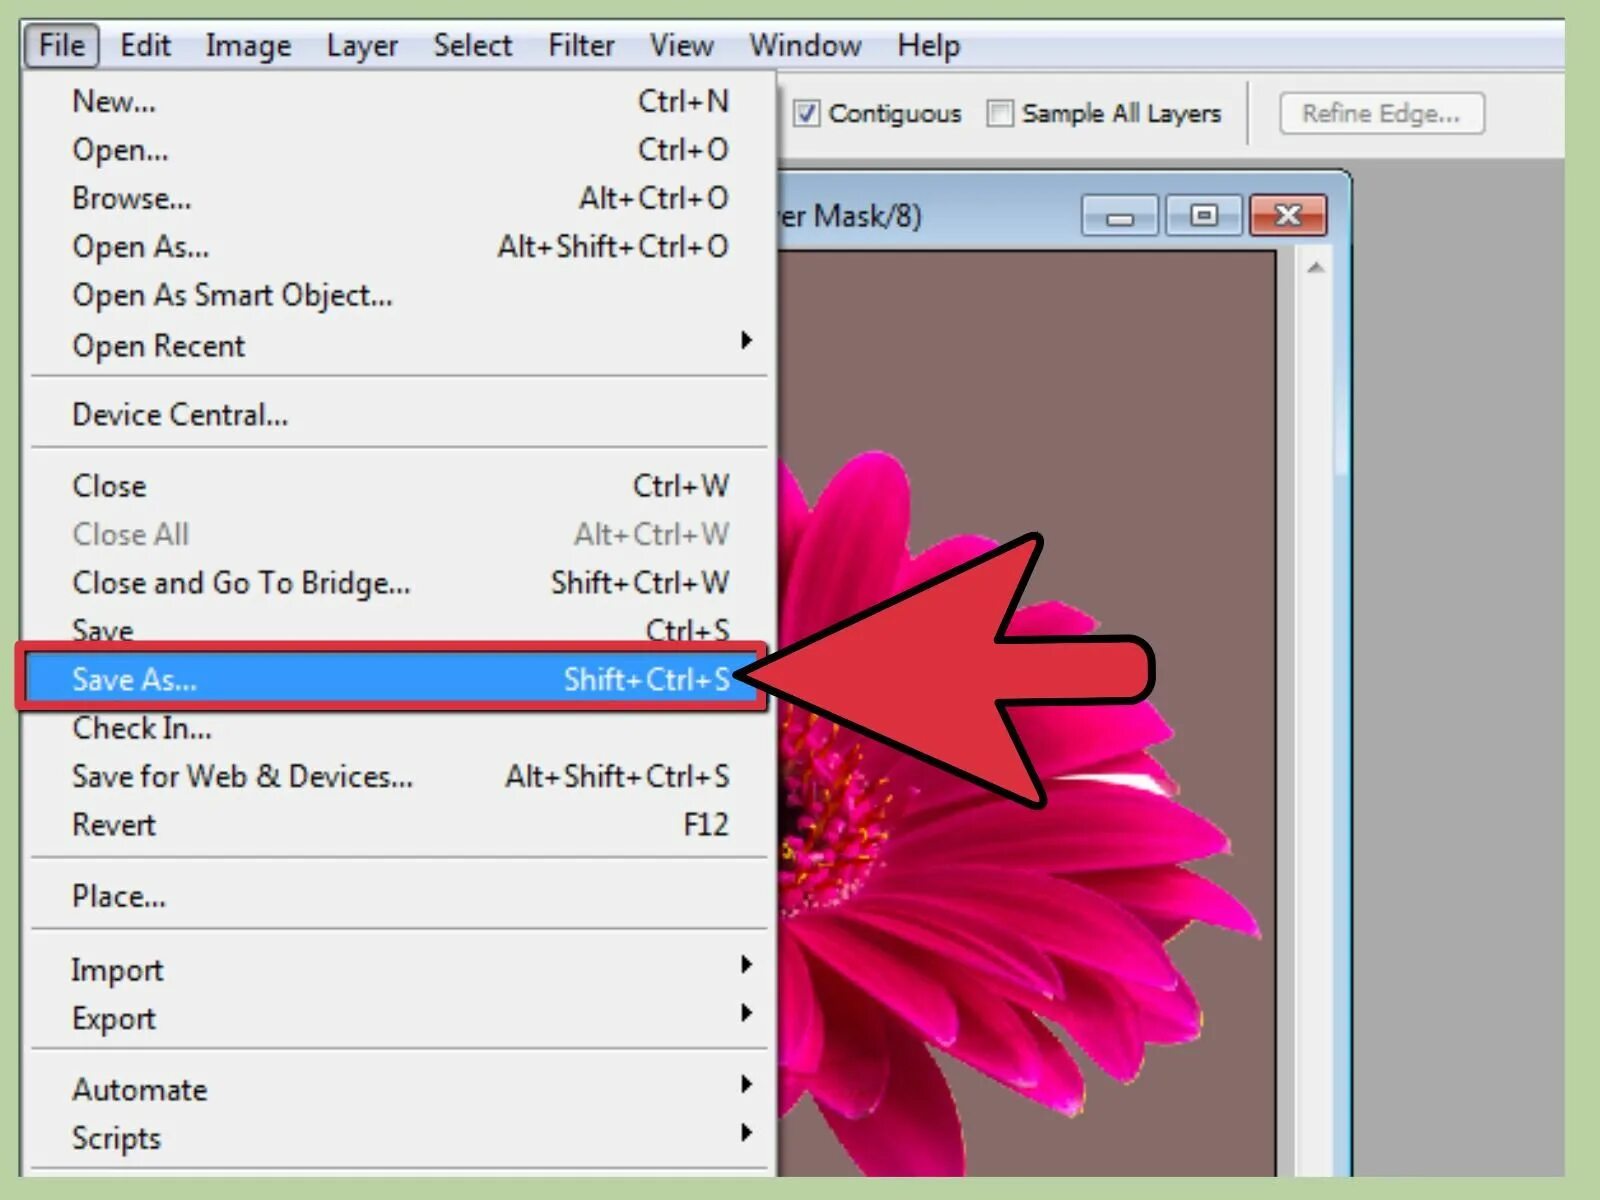The image size is (1600, 1200).
Task: Launch Device Central... from the menu
Action: click(399, 414)
